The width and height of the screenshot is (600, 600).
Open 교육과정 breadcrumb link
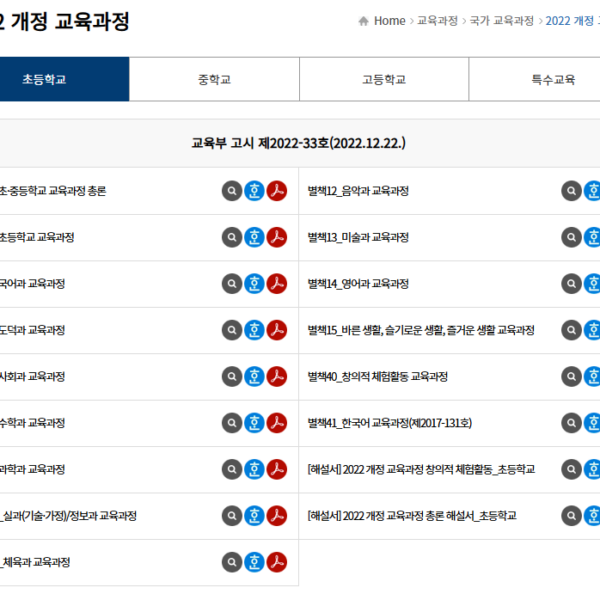click(437, 21)
